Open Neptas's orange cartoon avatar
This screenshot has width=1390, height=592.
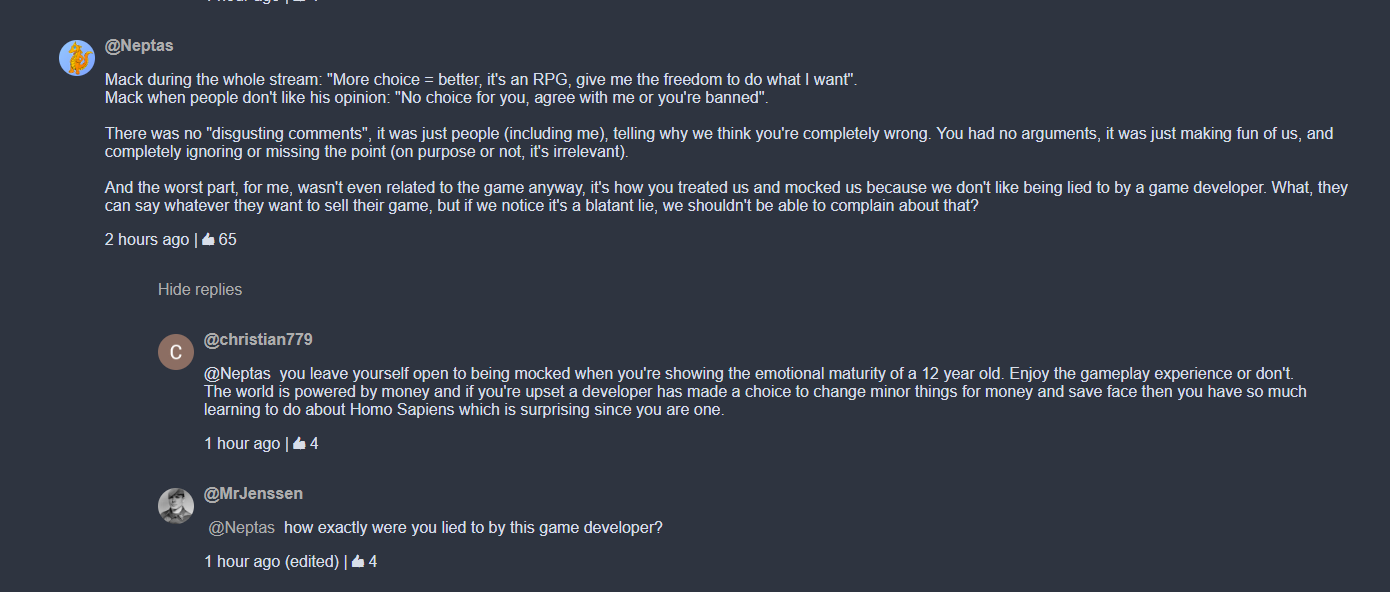coord(77,58)
